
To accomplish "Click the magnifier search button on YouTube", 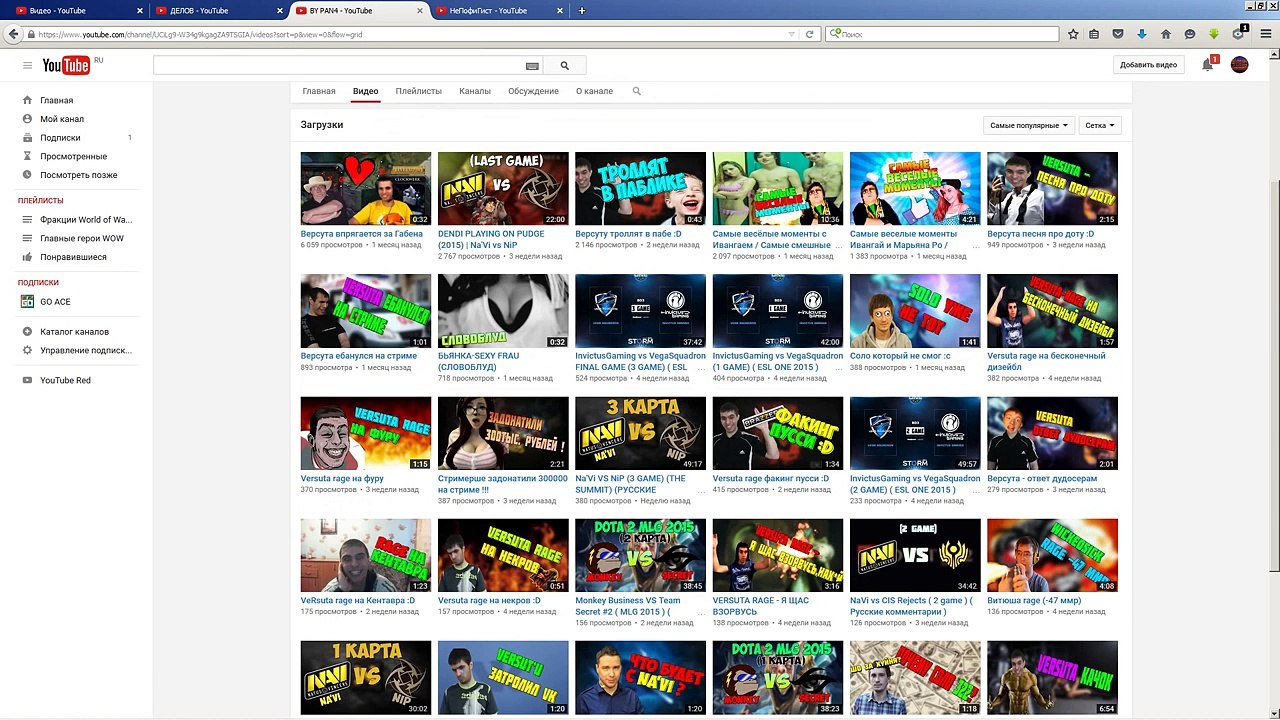I will (564, 65).
